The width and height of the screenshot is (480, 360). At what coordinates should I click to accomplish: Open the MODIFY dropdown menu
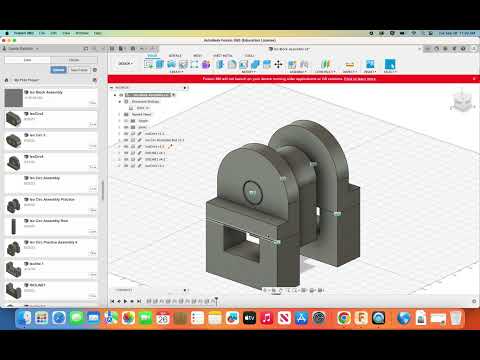click(249, 72)
